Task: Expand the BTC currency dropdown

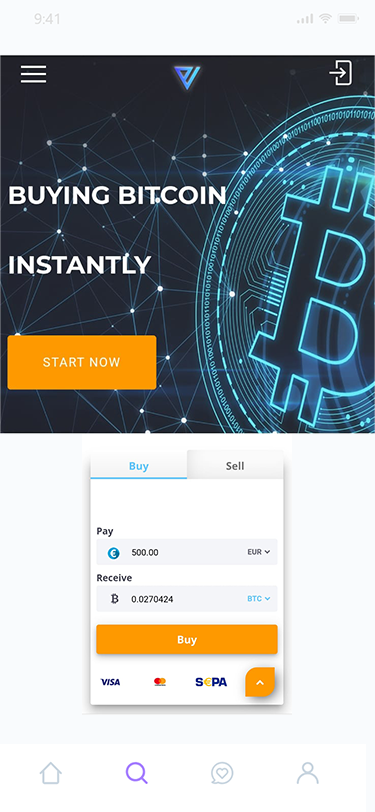Action: [x=258, y=599]
